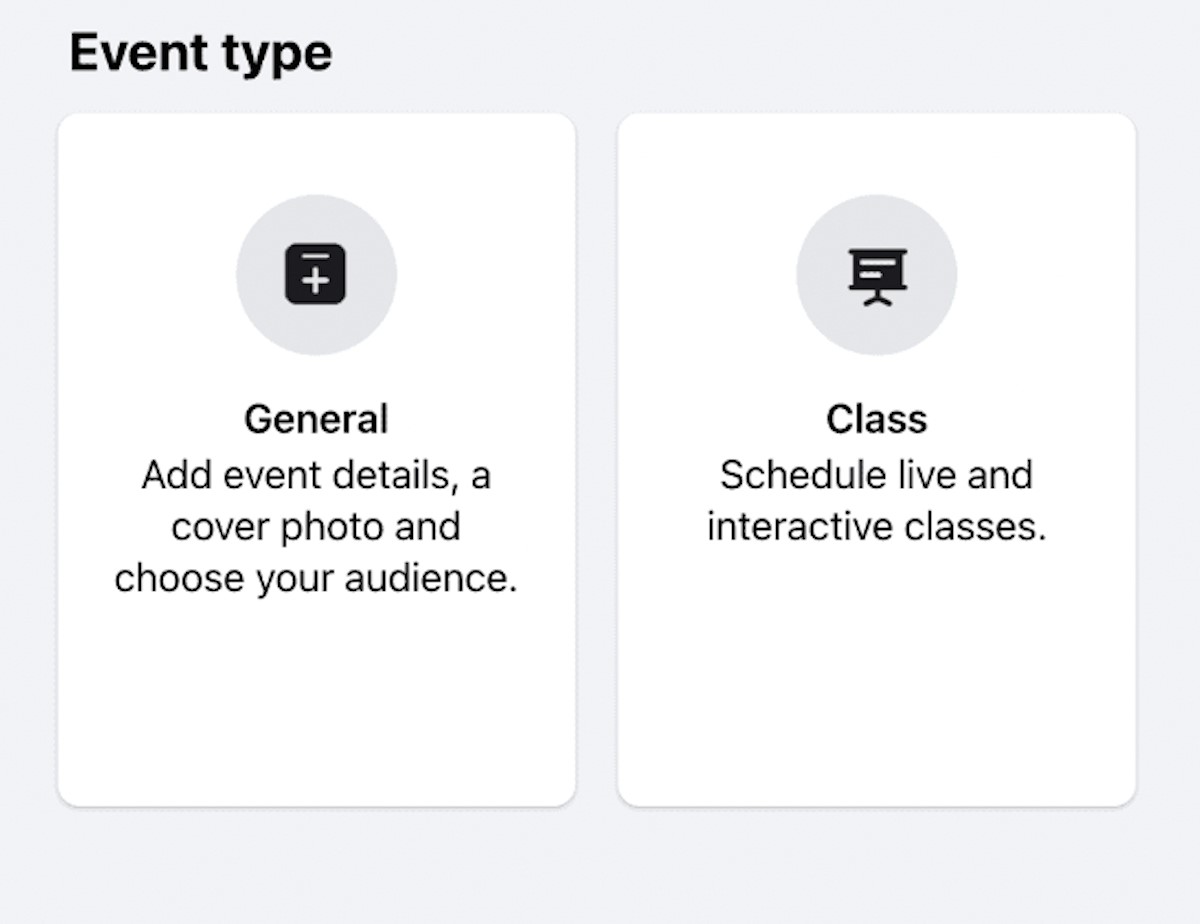Image resolution: width=1200 pixels, height=924 pixels.
Task: Click the plus symbol inside the General icon
Action: [x=316, y=280]
